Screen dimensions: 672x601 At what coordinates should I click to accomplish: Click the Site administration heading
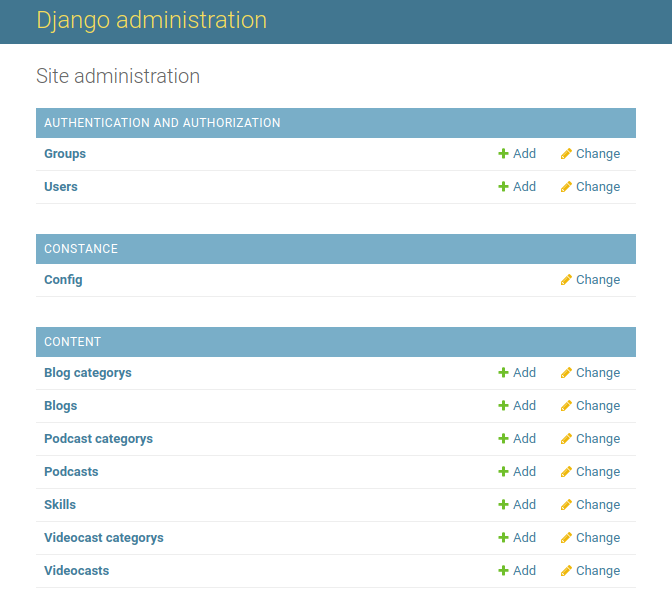(118, 76)
